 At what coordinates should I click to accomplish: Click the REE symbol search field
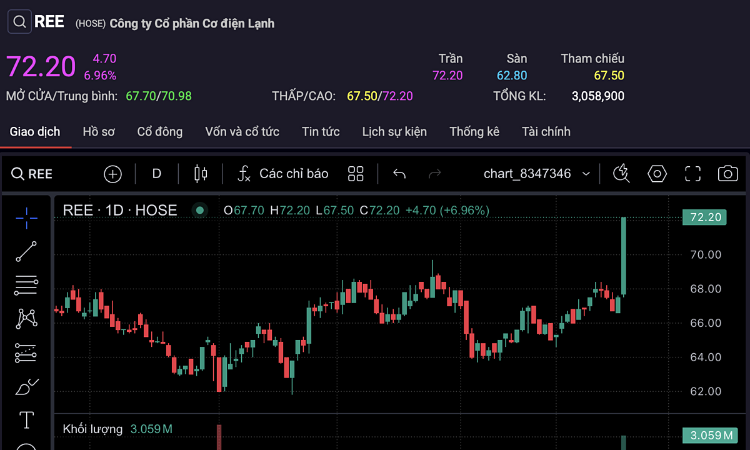click(40, 174)
